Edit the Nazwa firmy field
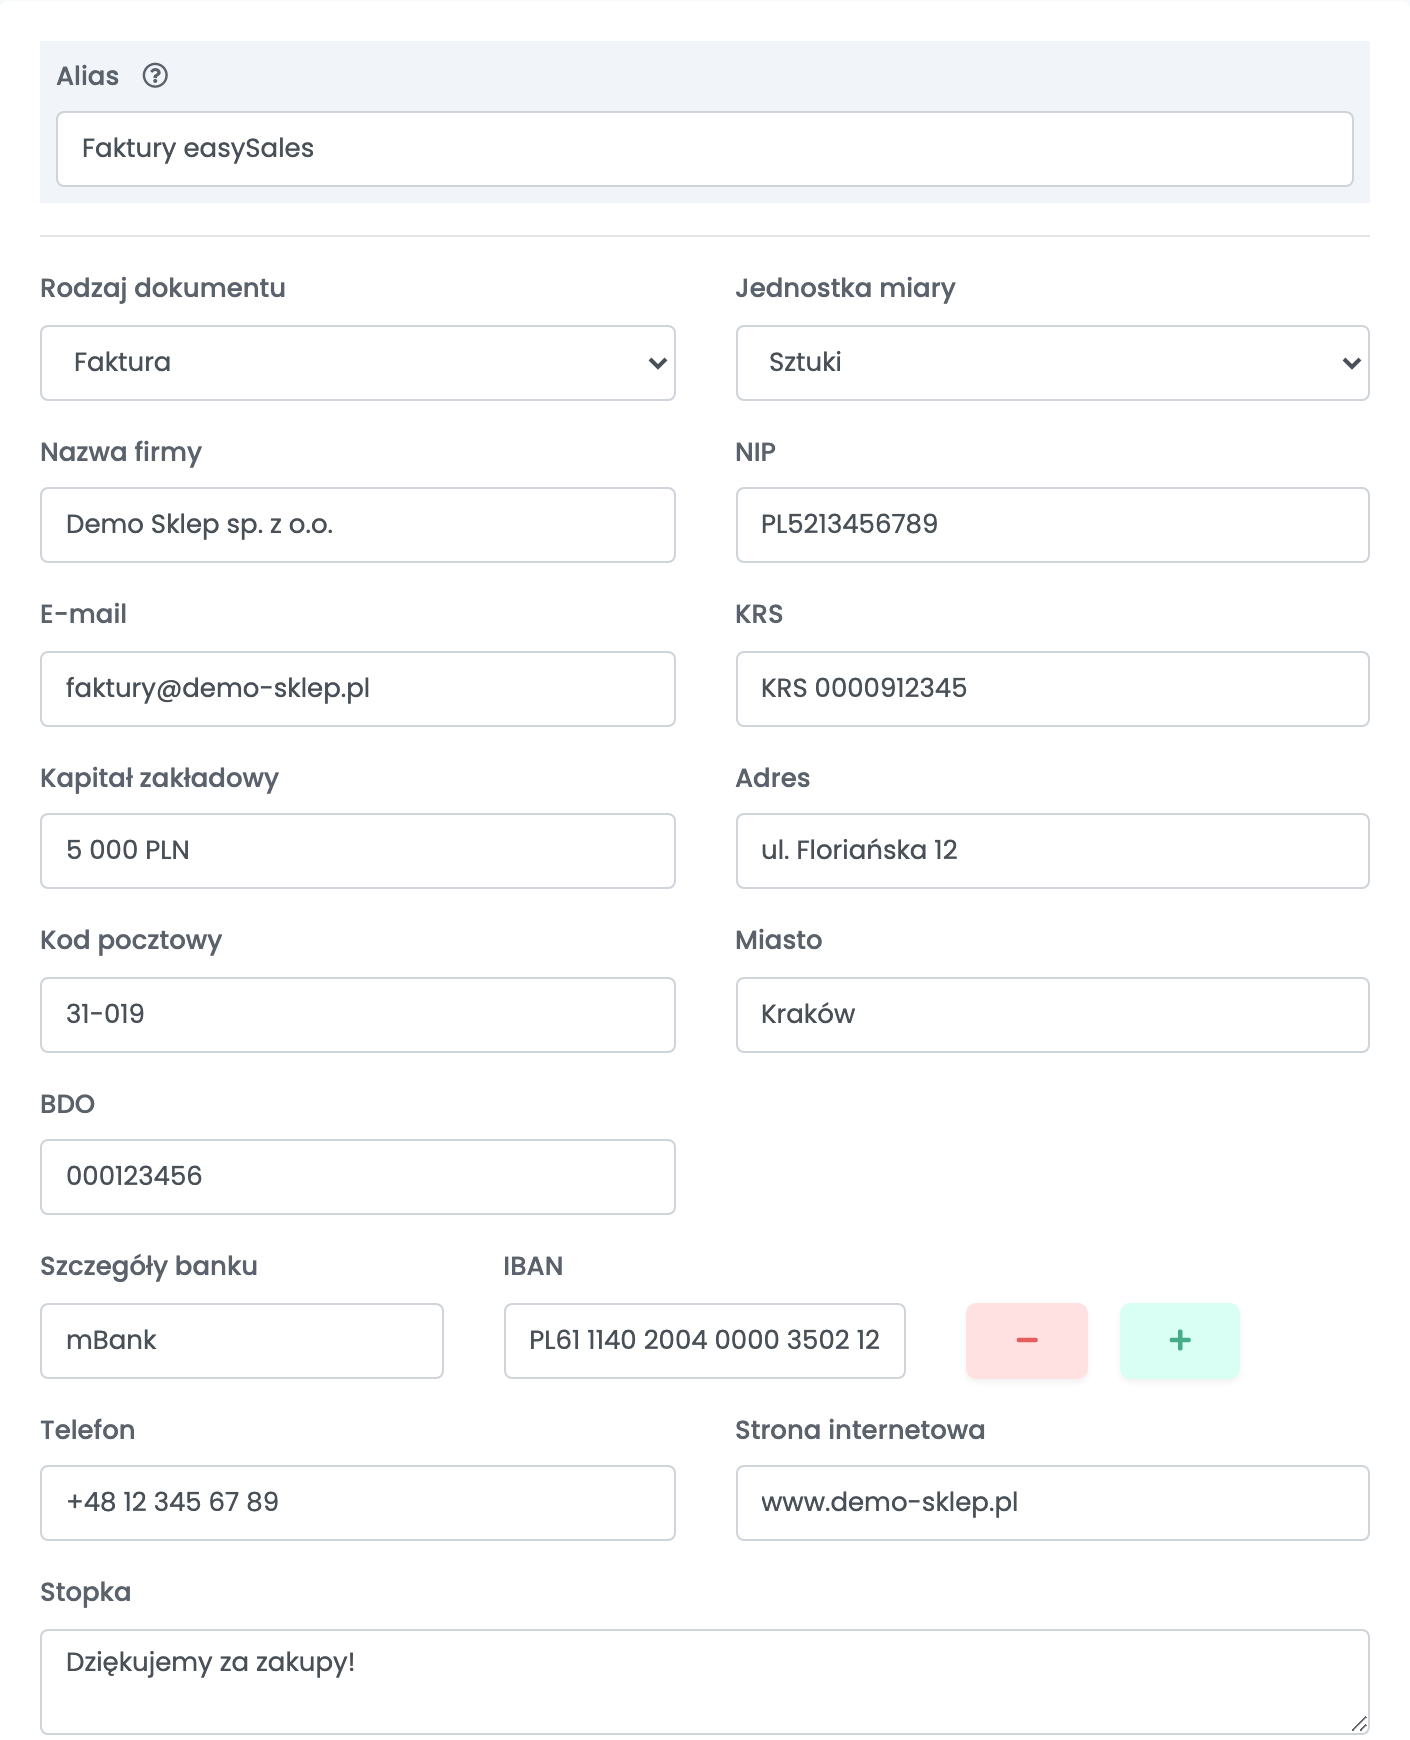Image resolution: width=1410 pixels, height=1740 pixels. [358, 525]
